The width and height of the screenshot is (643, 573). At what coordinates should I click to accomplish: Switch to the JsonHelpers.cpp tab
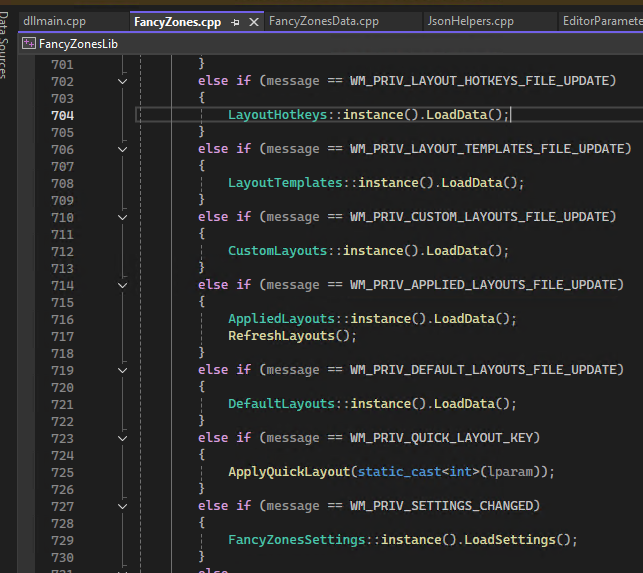pyautogui.click(x=470, y=21)
